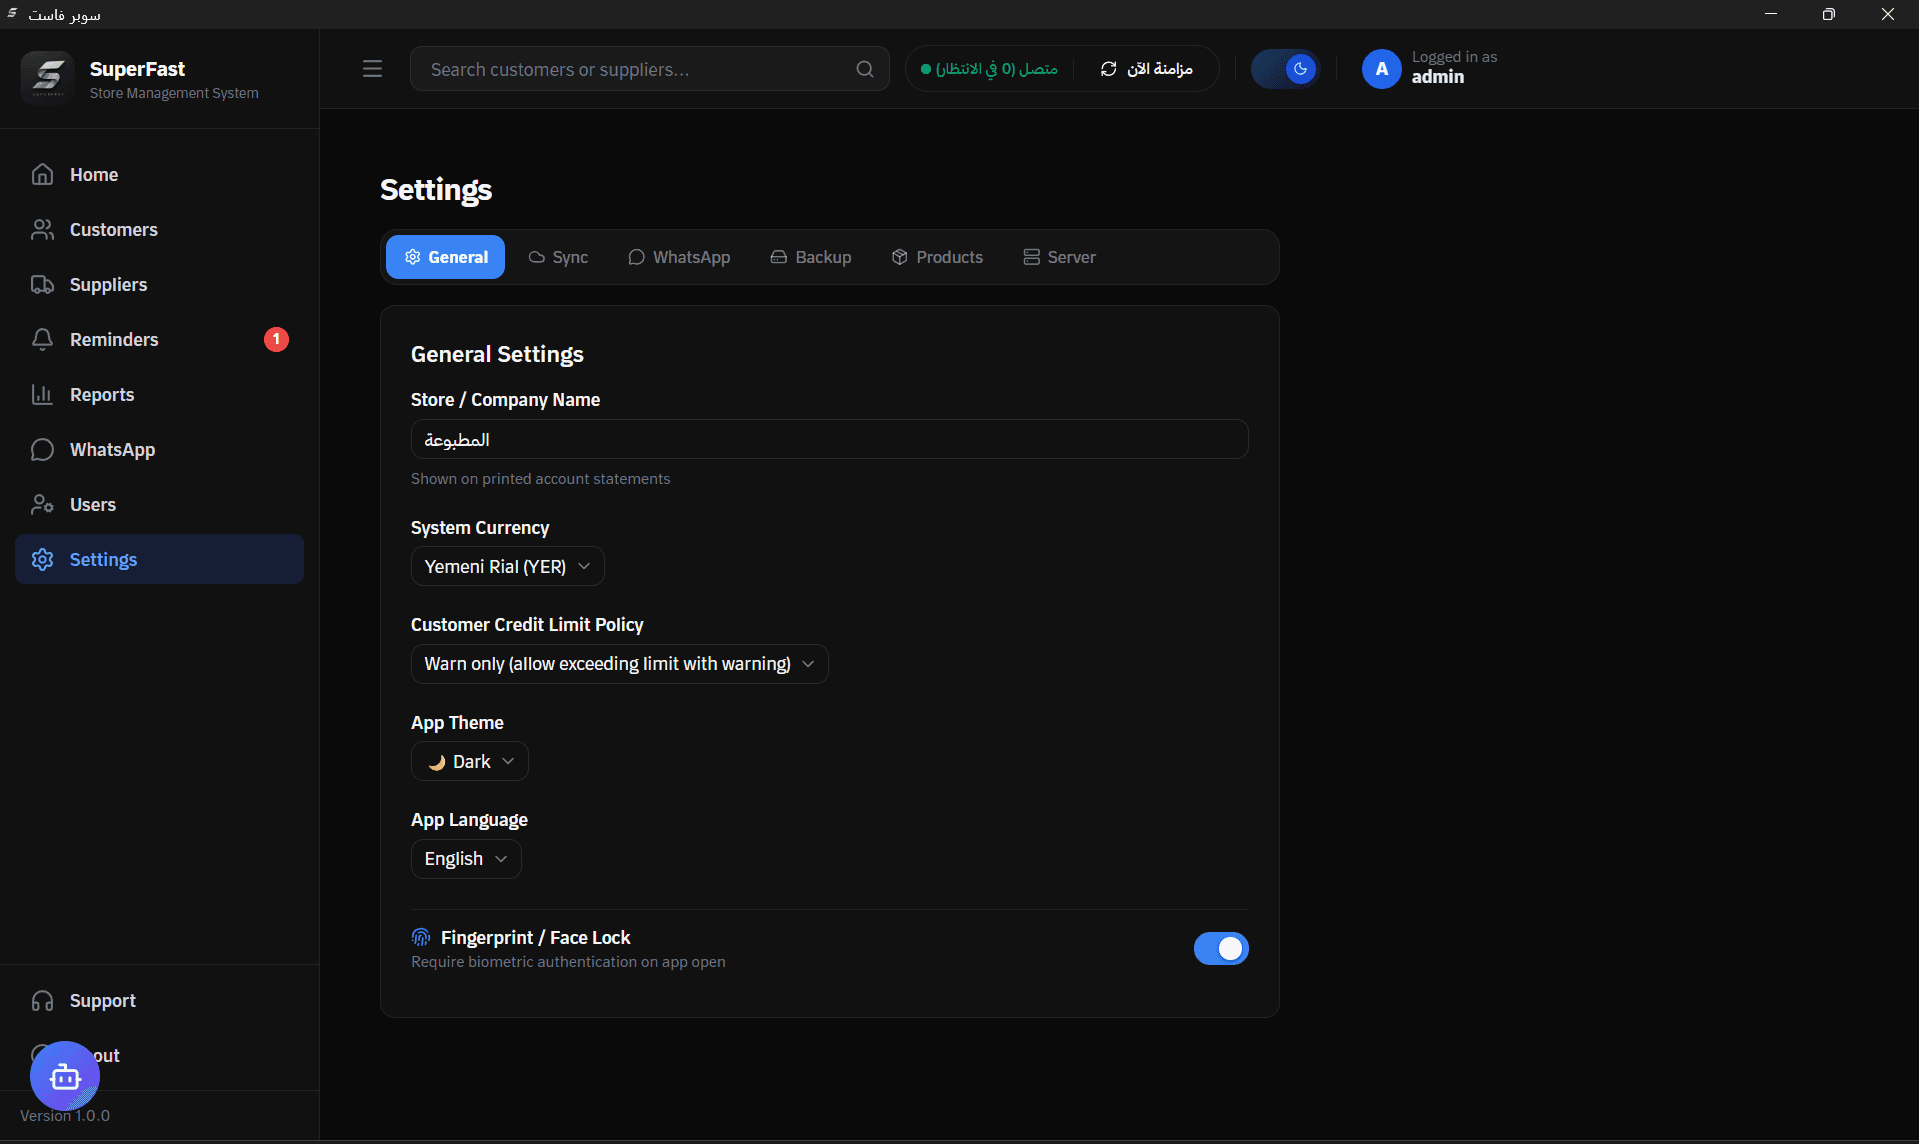Toggle the sidebar hamburger menu
This screenshot has width=1919, height=1144.
372,69
